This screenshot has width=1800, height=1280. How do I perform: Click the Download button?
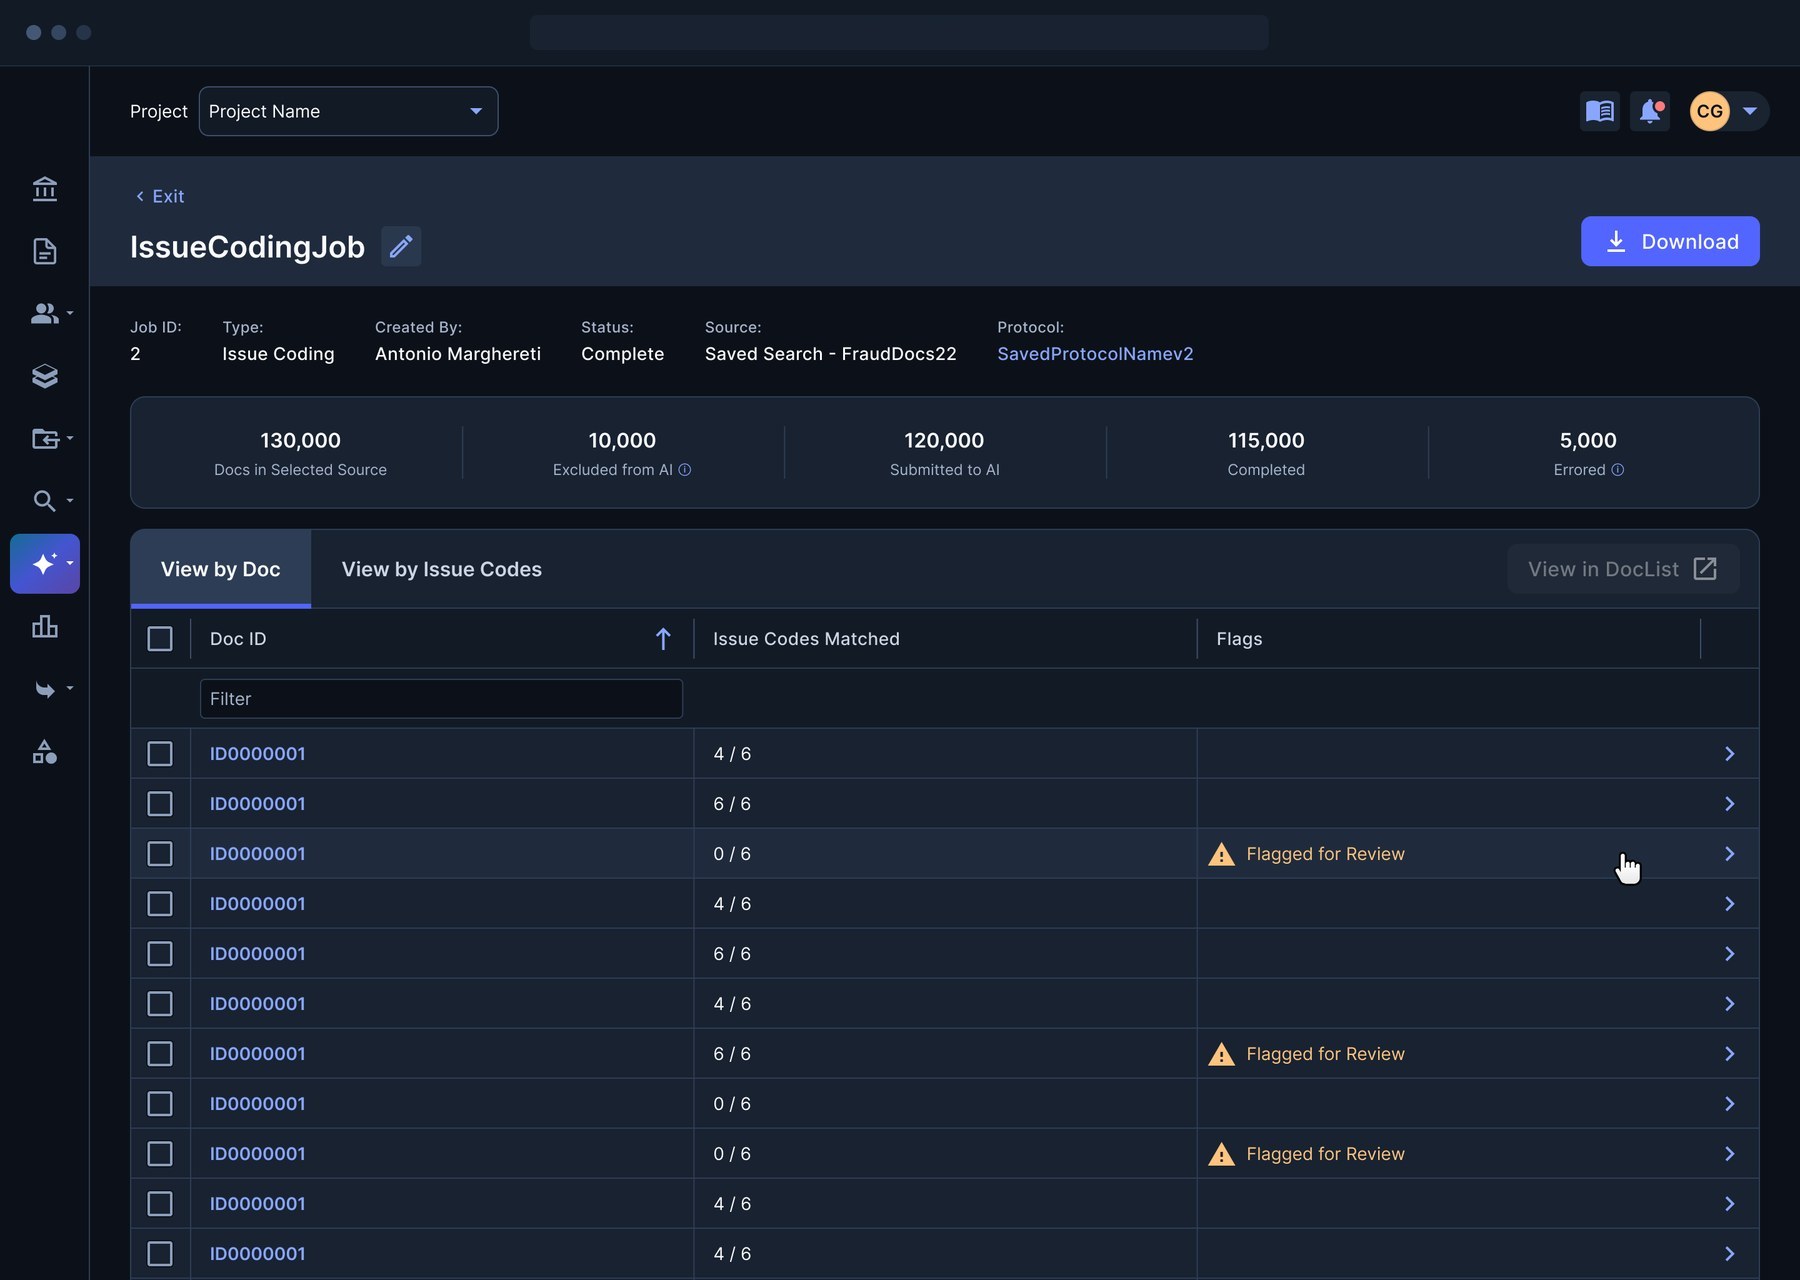pyautogui.click(x=1670, y=241)
